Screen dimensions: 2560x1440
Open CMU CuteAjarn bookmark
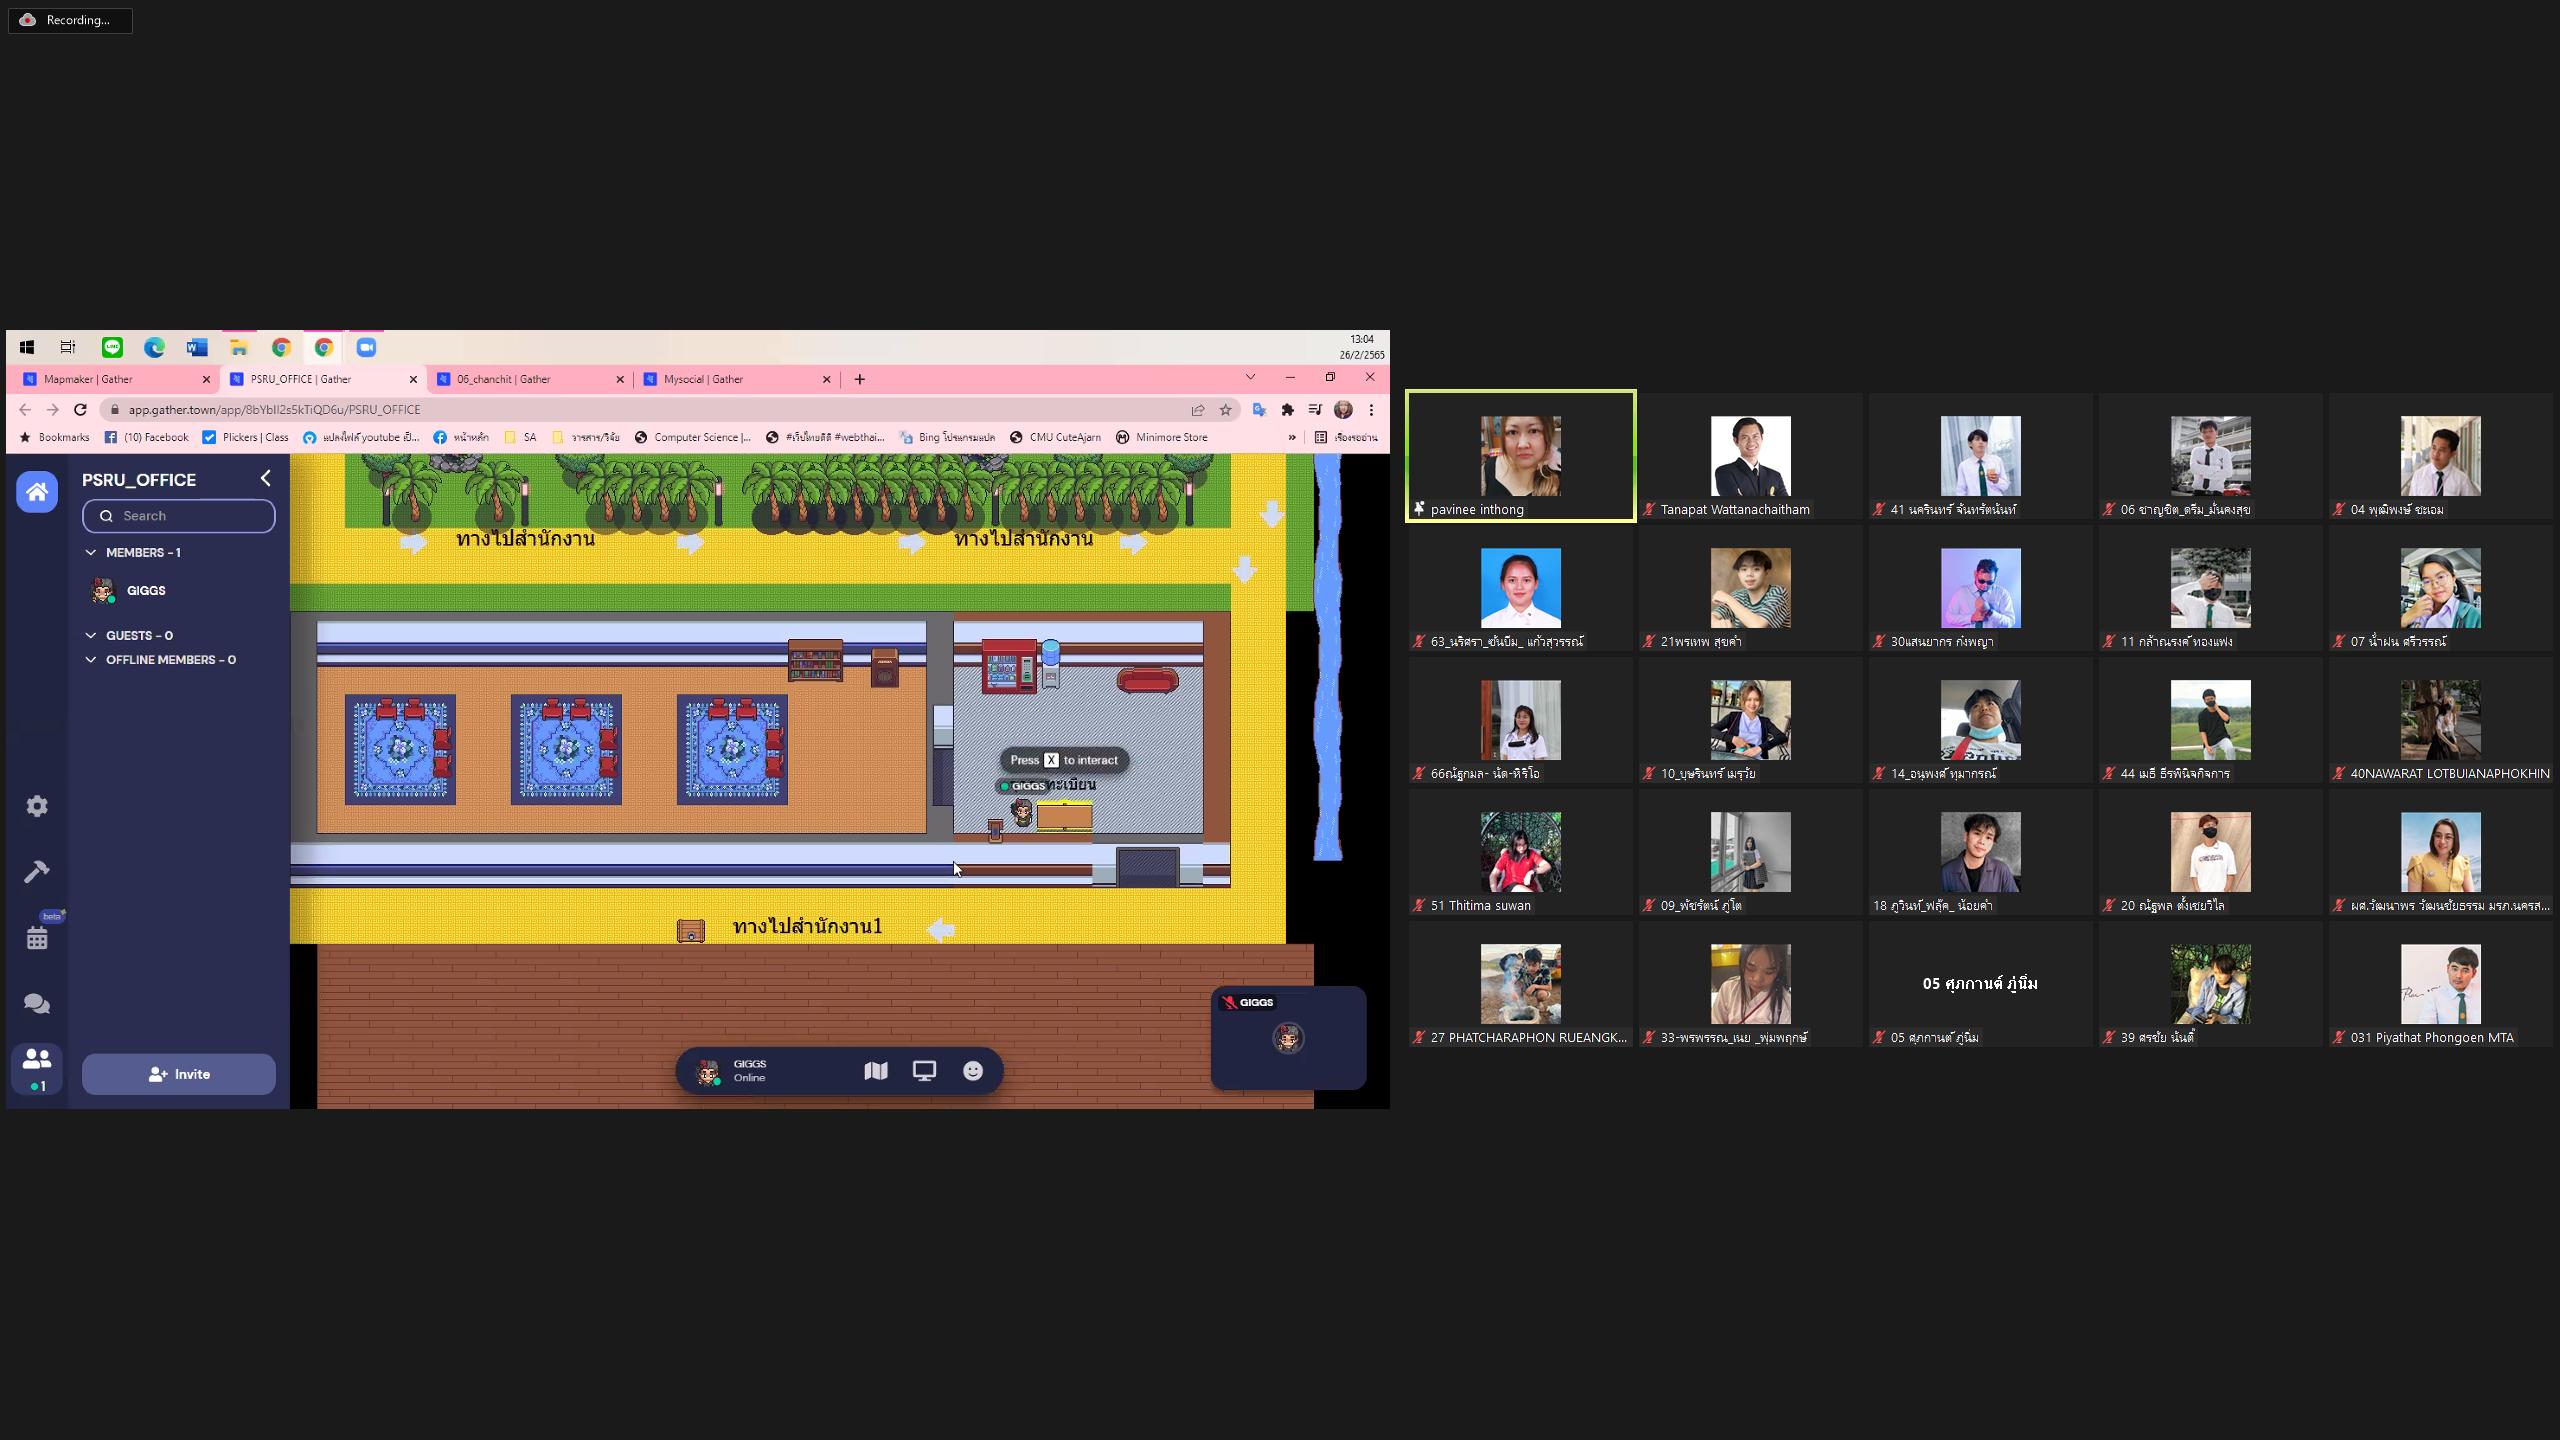1055,437
